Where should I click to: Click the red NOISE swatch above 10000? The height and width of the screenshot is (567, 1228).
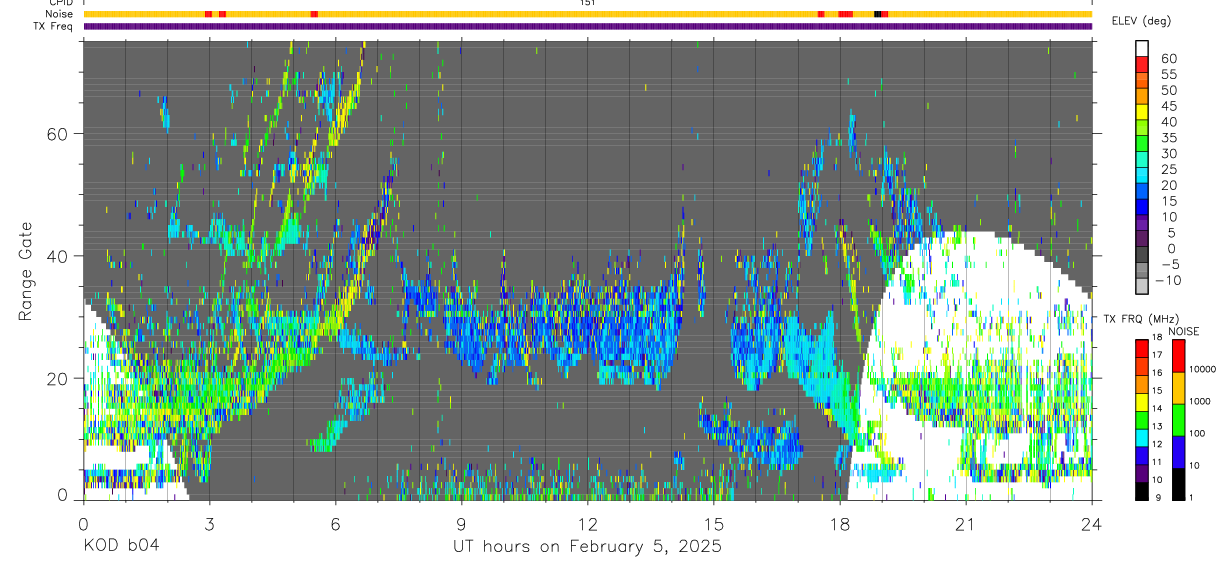tap(1179, 355)
